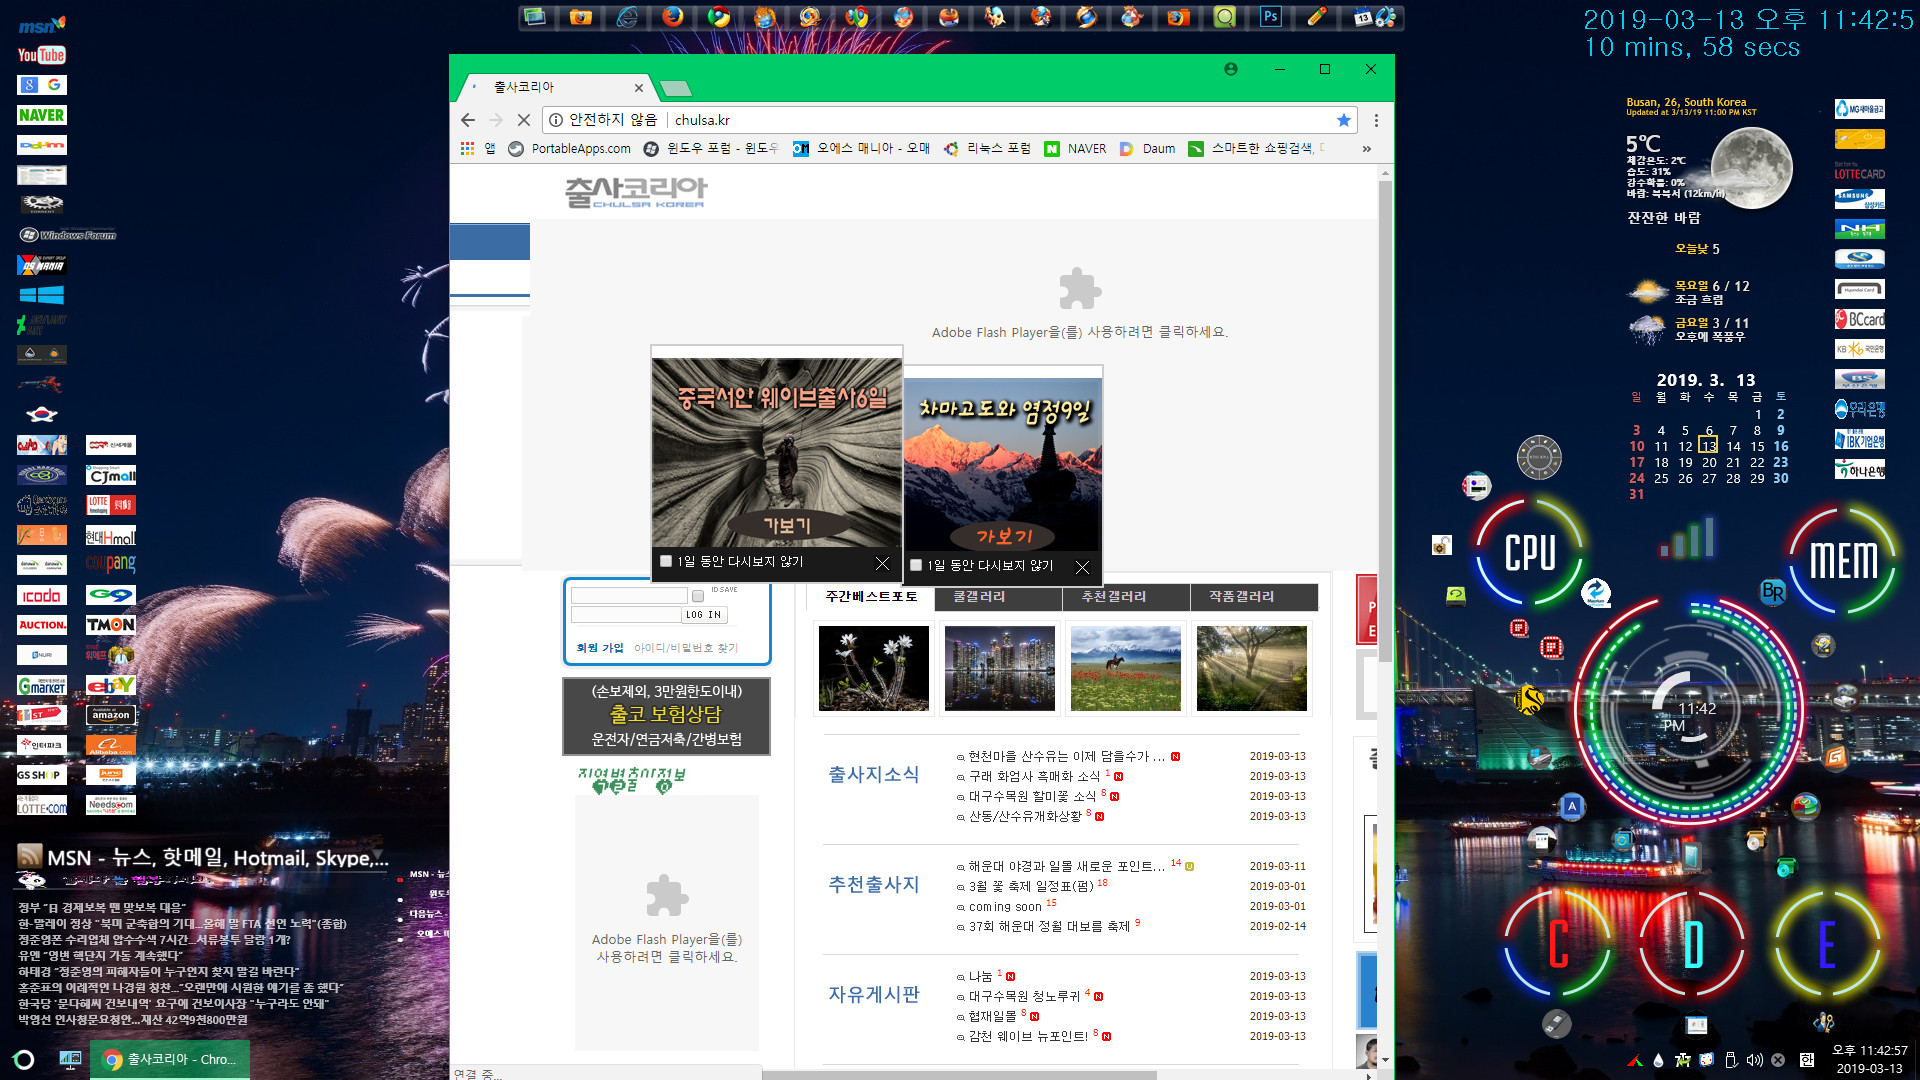Launch Firefox from the top dock
The image size is (1920, 1080).
click(673, 17)
